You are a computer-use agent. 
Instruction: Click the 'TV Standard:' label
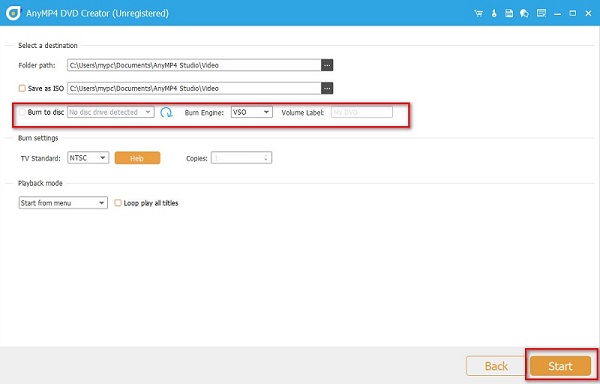pyautogui.click(x=41, y=158)
